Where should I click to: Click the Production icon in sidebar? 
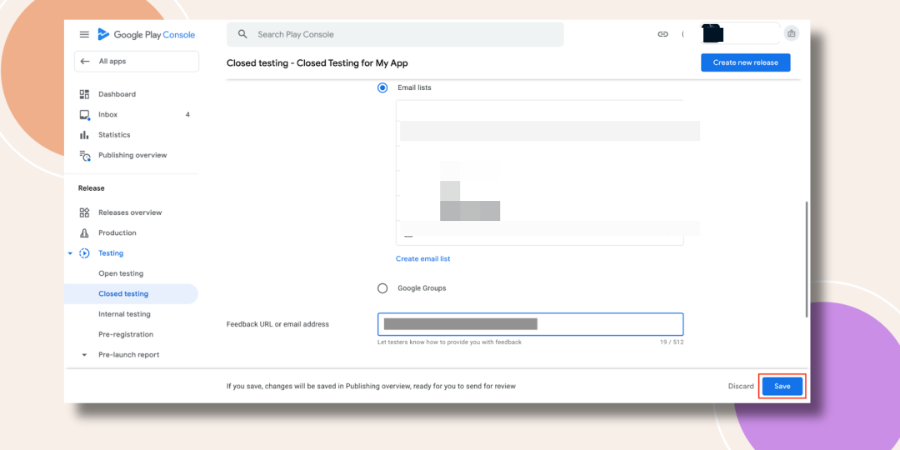[84, 233]
